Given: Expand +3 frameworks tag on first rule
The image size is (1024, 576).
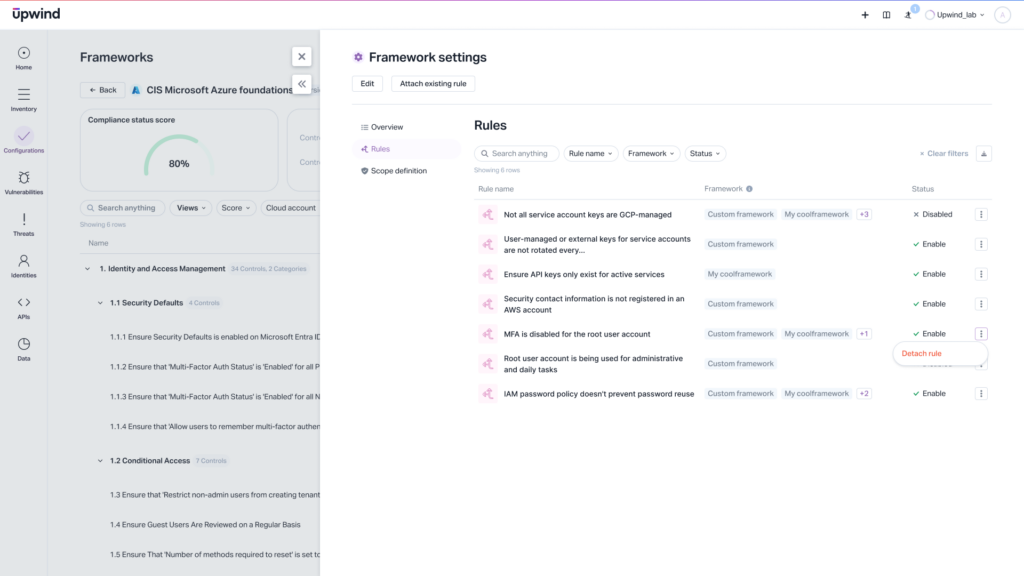Looking at the screenshot, I should point(864,214).
